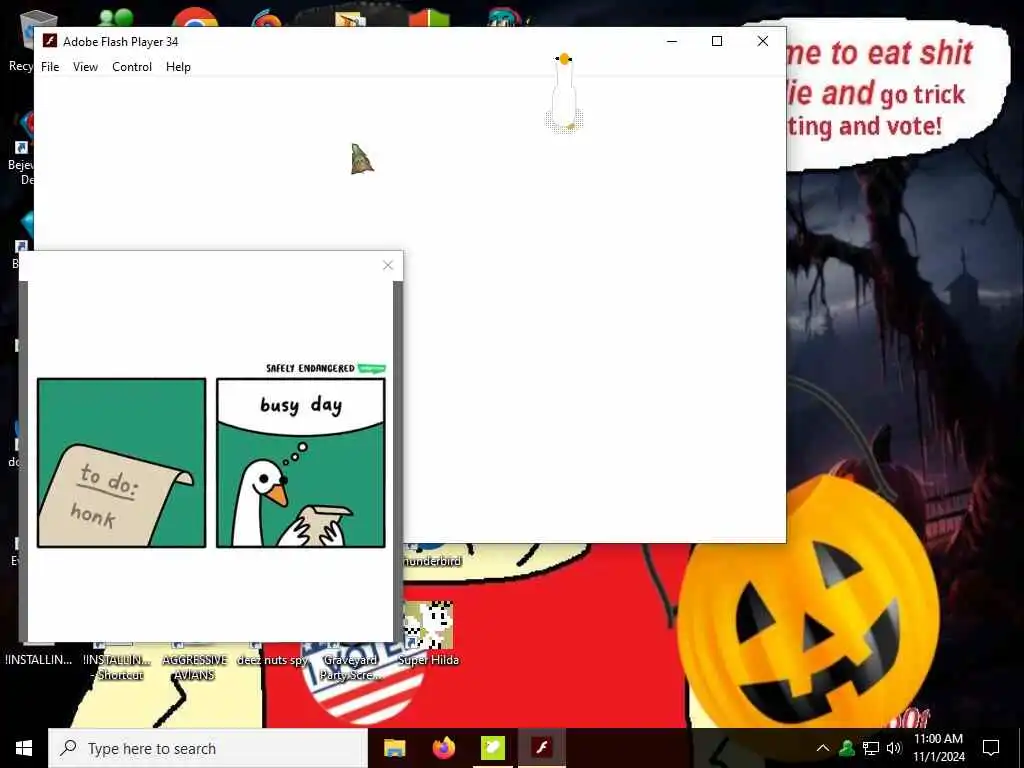Open the Action Center notifications icon
Viewport: 1024px width, 768px height.
(991, 748)
